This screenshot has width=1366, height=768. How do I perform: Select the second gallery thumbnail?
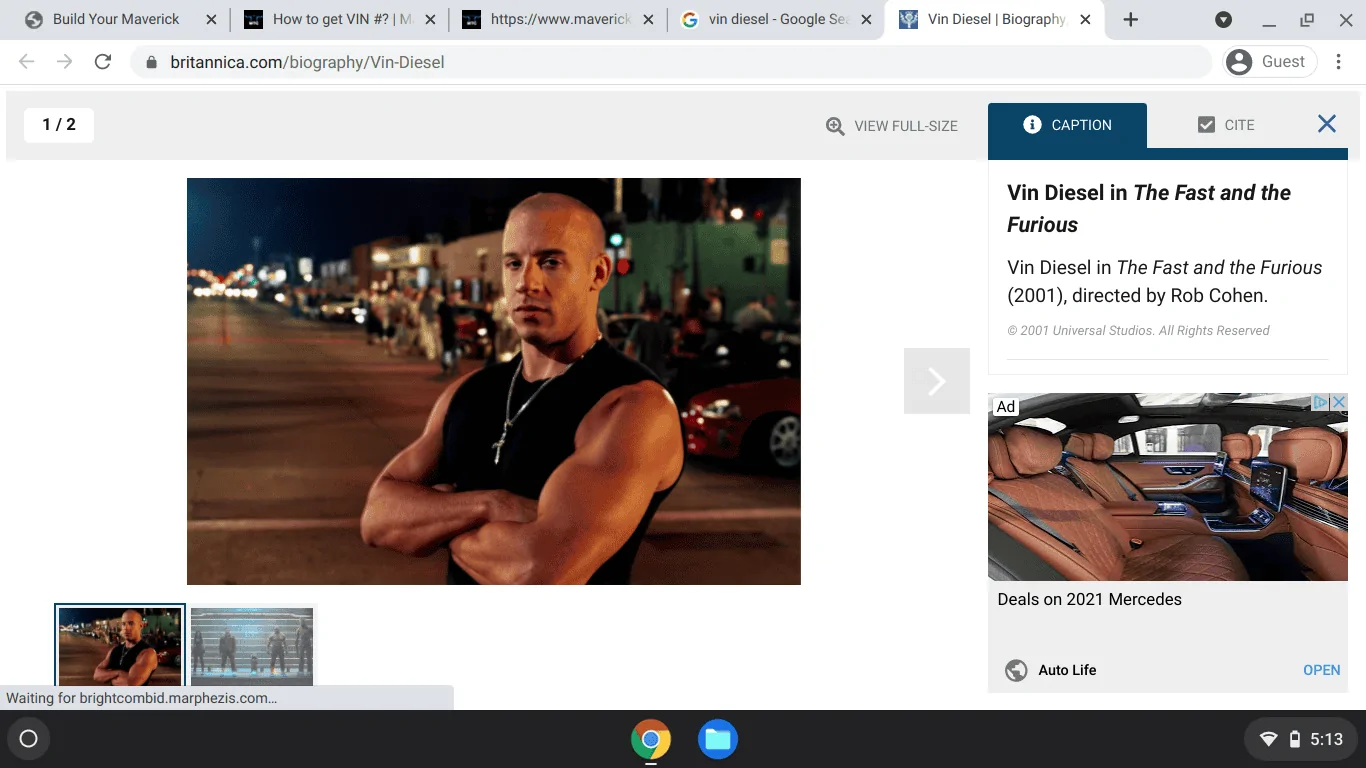click(x=252, y=646)
